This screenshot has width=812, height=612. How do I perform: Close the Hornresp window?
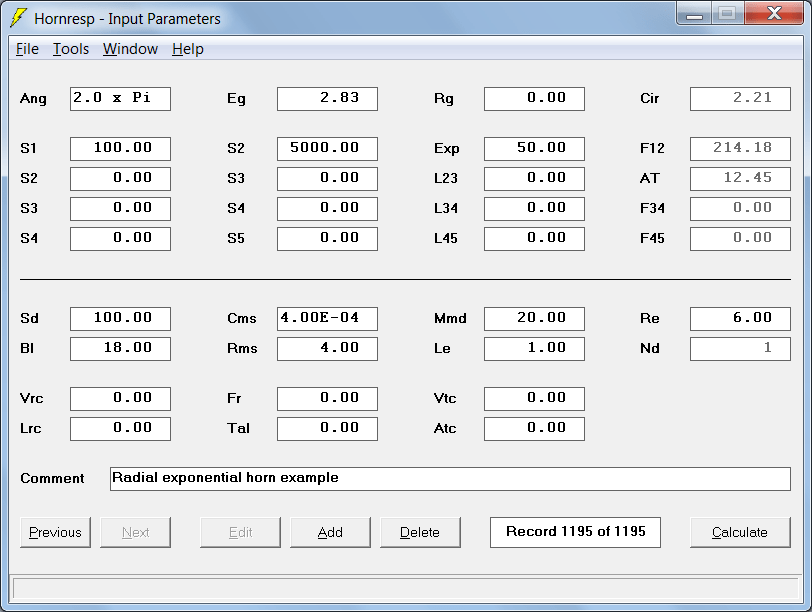774,13
